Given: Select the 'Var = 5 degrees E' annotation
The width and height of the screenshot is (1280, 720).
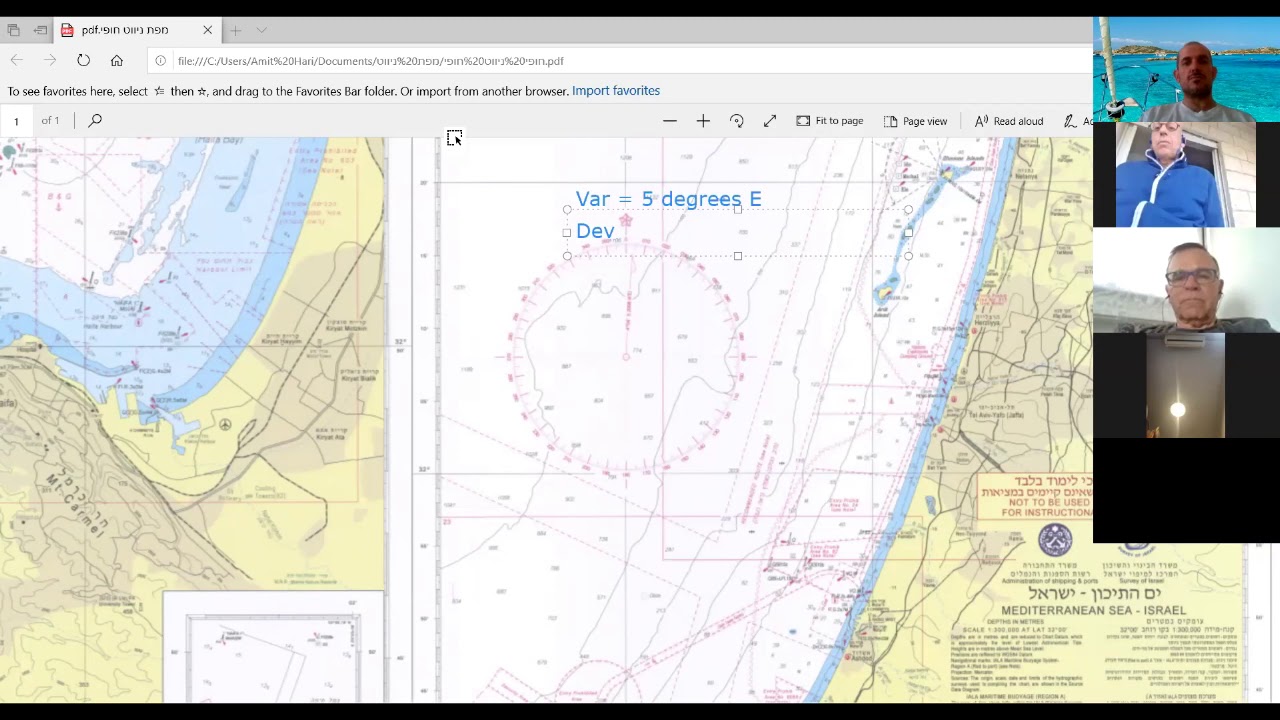Looking at the screenshot, I should tap(668, 199).
